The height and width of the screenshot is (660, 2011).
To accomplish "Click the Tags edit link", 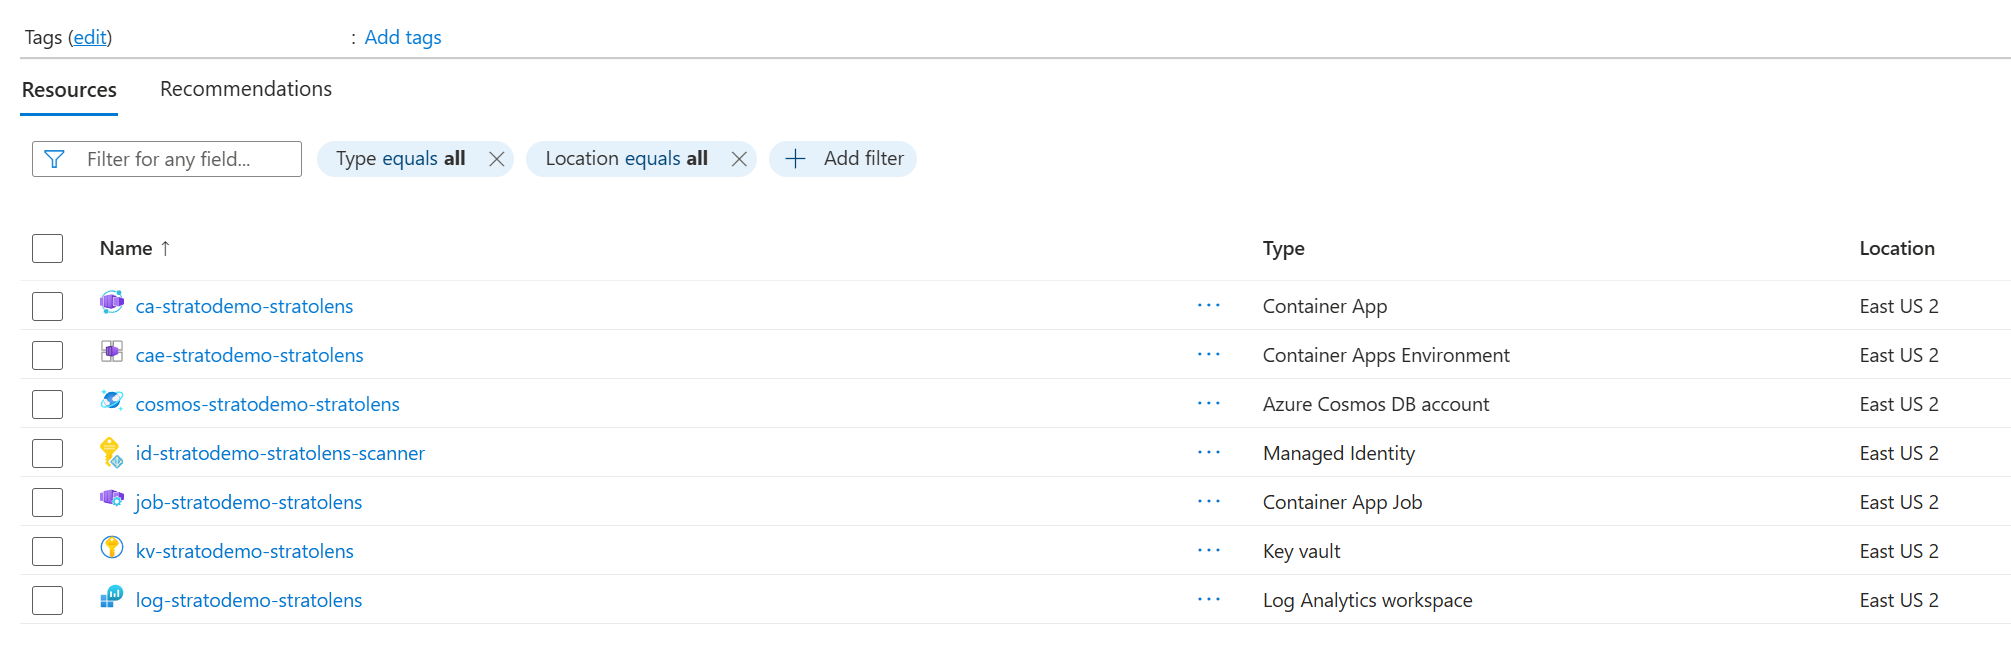I will [90, 37].
